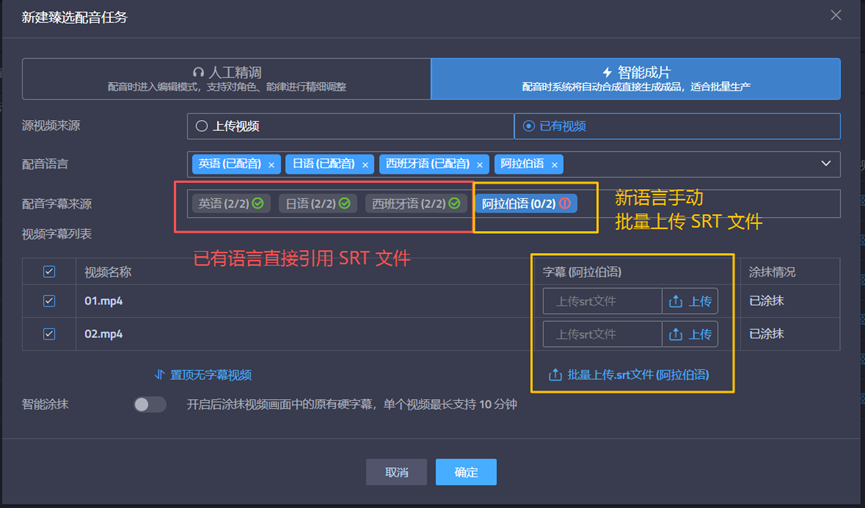Remove the 阿拉伯语 language tag
Image resolution: width=865 pixels, height=508 pixels.
pos(555,164)
